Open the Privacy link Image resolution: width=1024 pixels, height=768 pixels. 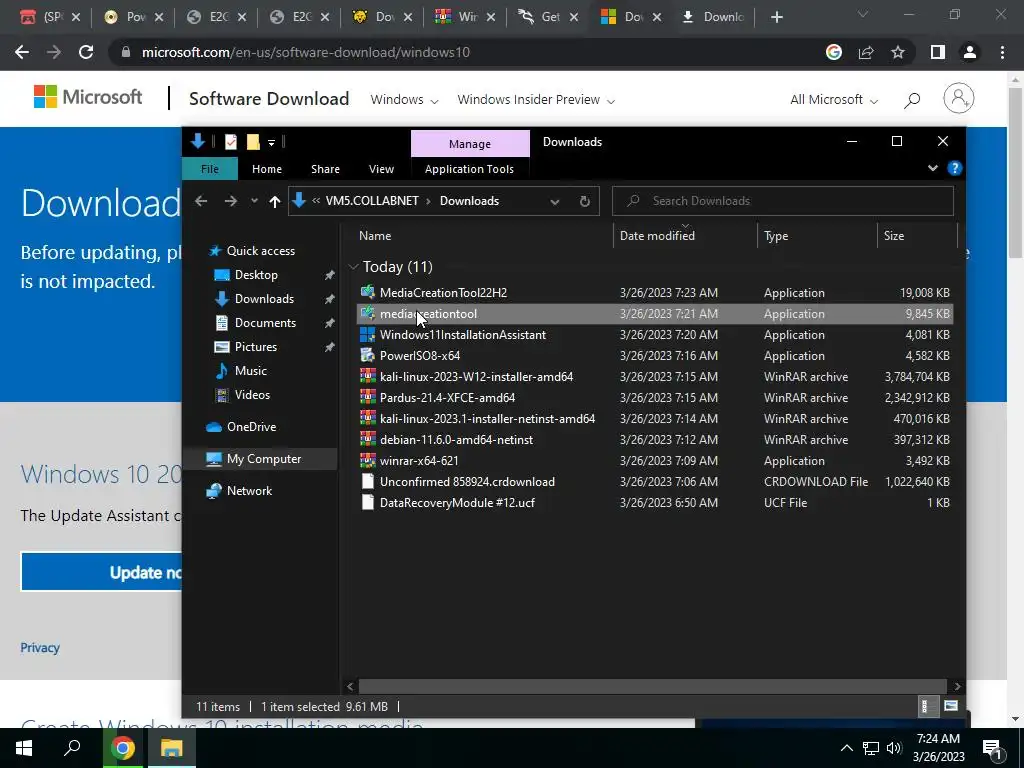pyautogui.click(x=40, y=647)
